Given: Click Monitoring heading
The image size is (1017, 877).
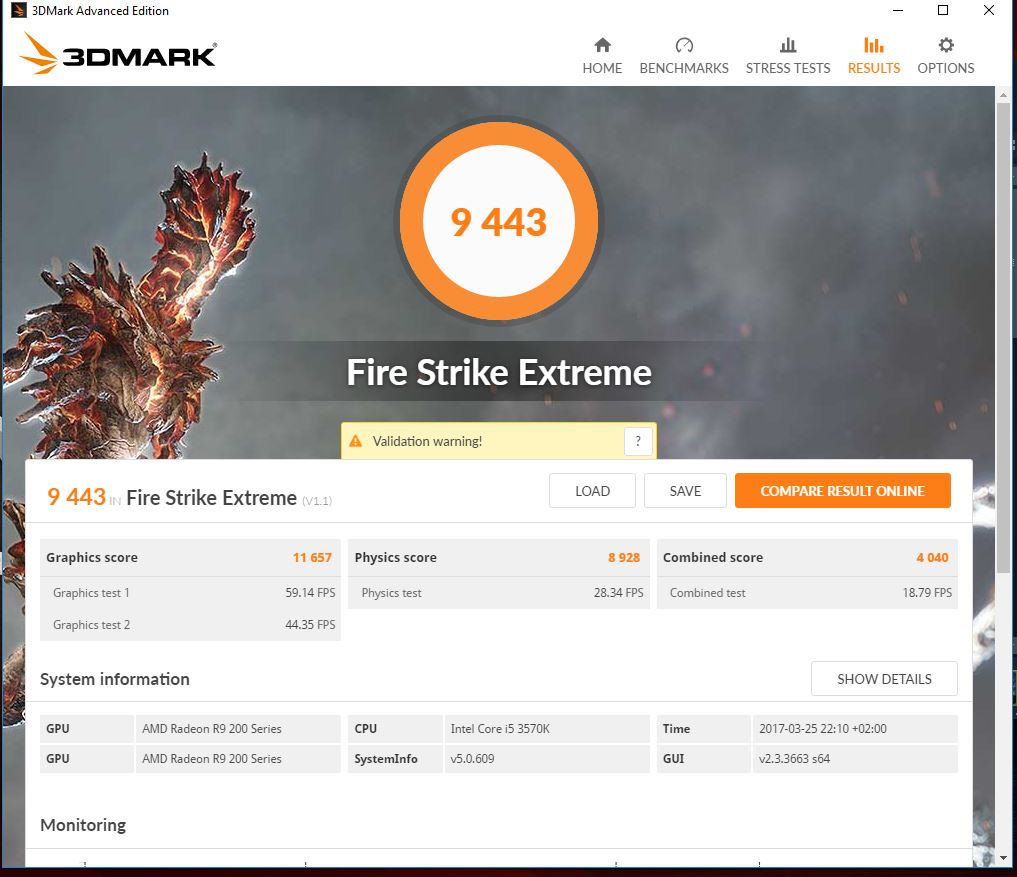Looking at the screenshot, I should 83,825.
